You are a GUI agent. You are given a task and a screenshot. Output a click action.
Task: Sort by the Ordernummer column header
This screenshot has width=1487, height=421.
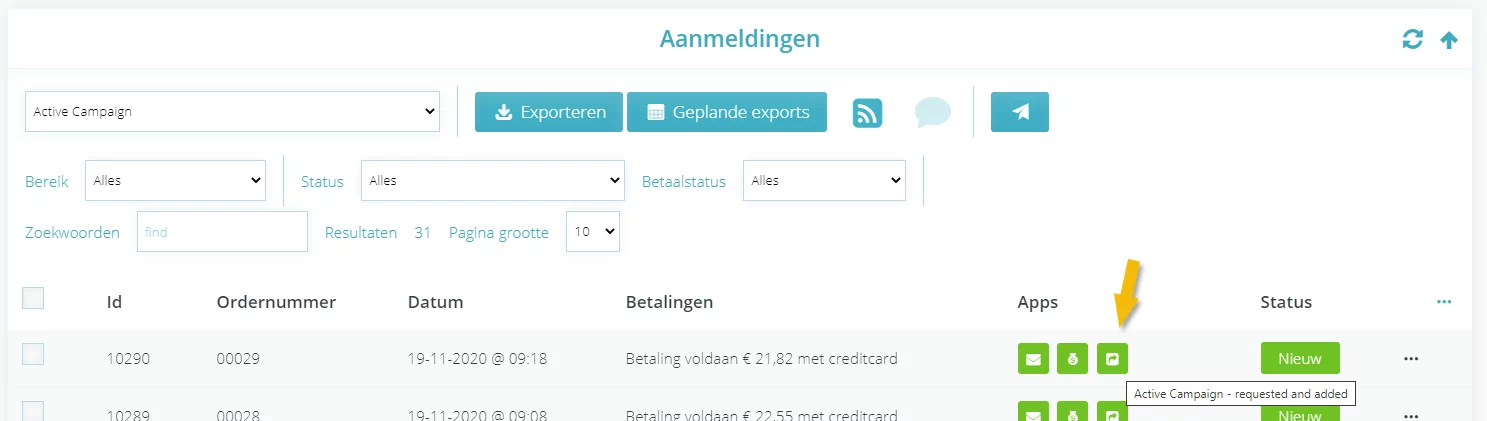coord(276,302)
